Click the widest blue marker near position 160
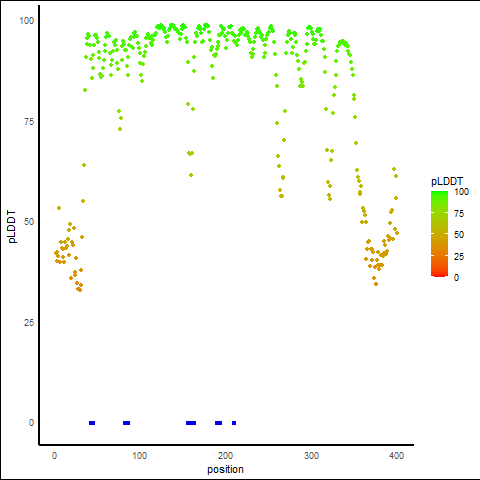Screen dimensions: 480x480 191,423
